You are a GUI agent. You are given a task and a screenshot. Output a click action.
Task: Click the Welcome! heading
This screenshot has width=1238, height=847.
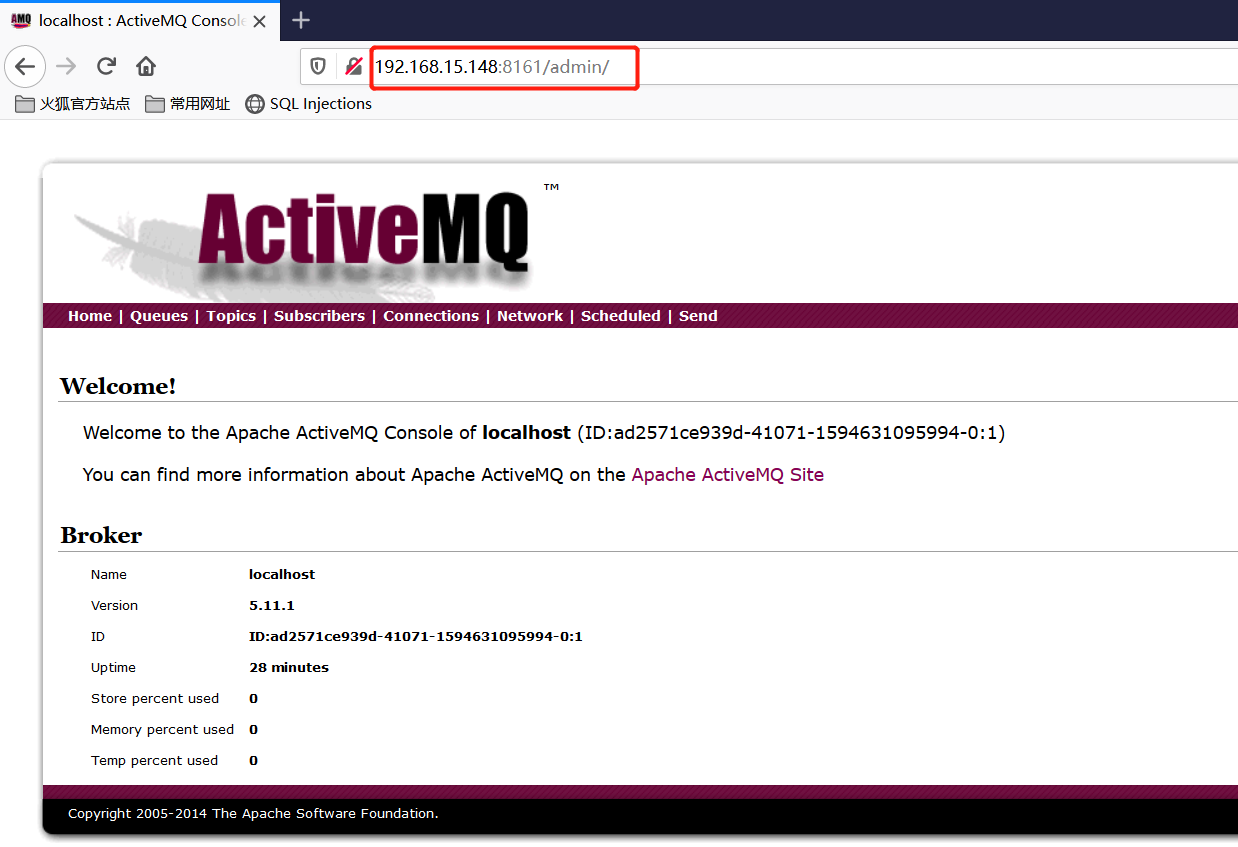pos(118,386)
